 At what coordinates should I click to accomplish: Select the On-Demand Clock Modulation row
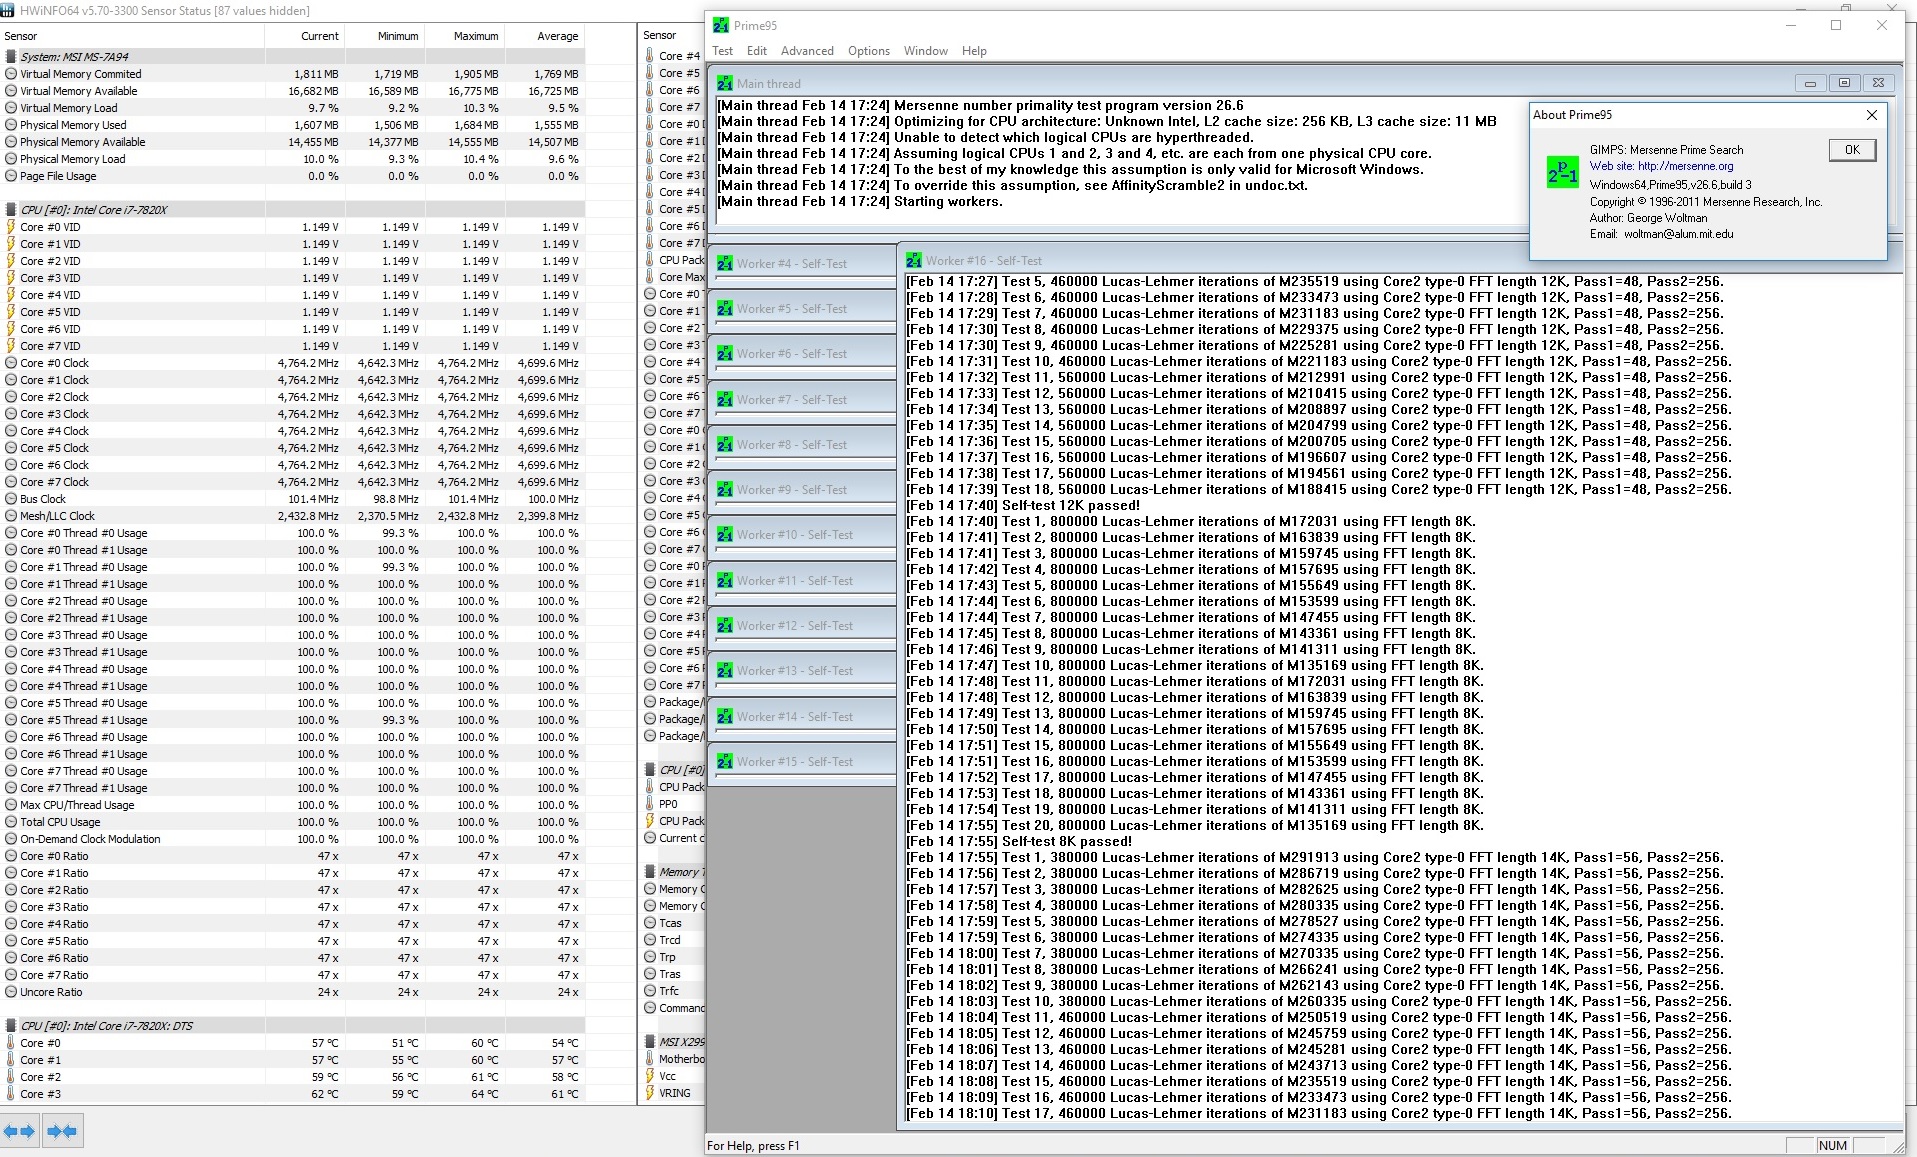(x=292, y=839)
